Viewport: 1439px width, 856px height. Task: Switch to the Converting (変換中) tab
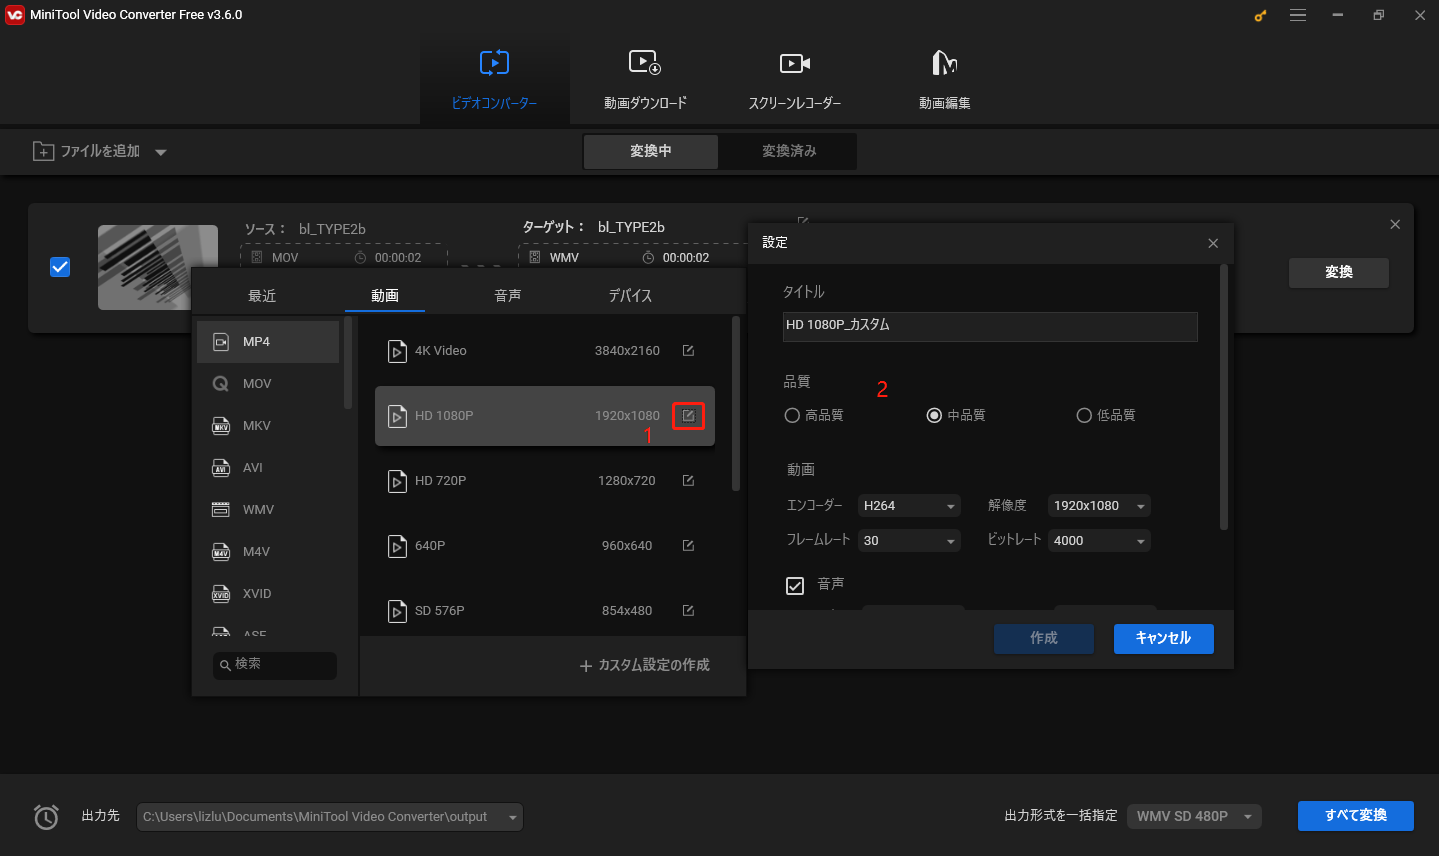pos(651,151)
